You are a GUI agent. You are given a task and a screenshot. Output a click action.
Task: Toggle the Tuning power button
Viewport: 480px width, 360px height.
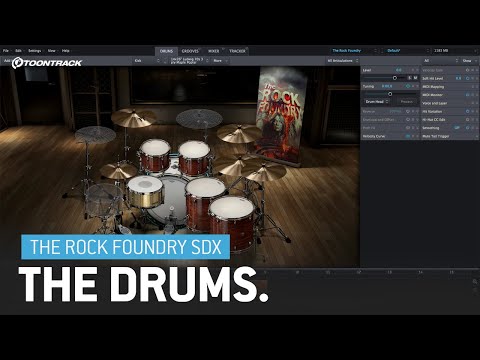point(408,86)
